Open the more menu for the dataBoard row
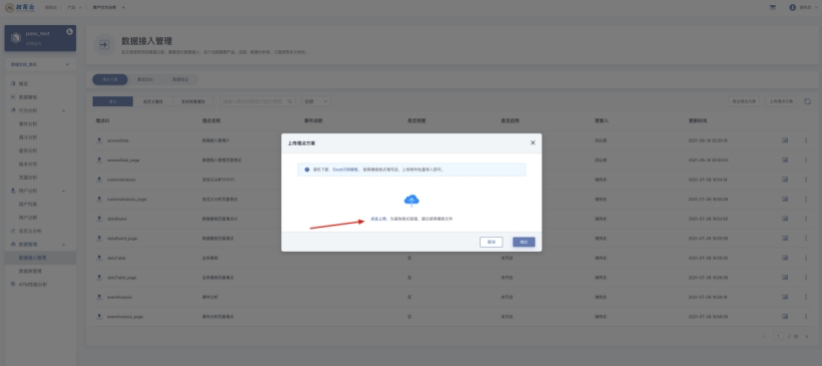 [x=806, y=219]
